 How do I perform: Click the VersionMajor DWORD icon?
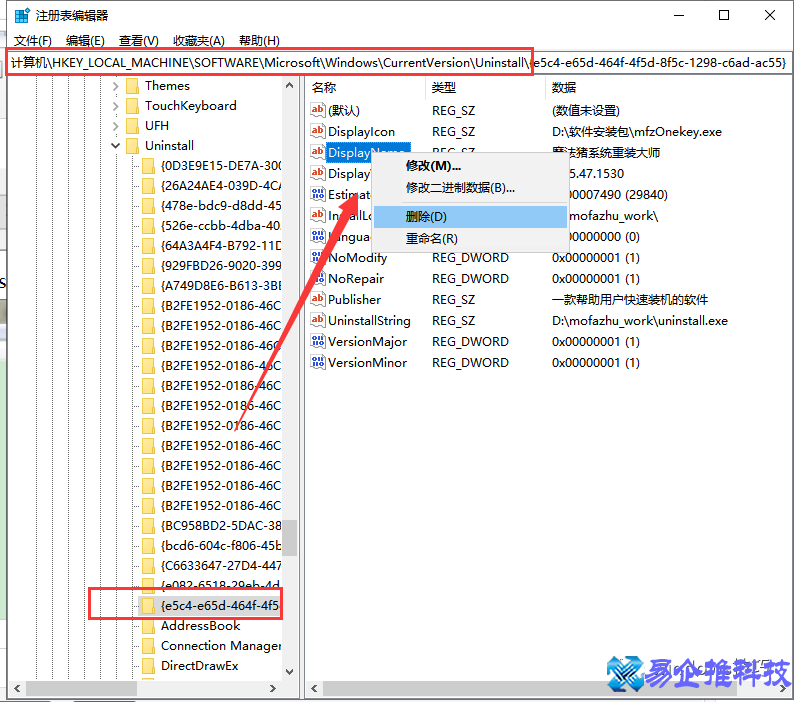(318, 341)
